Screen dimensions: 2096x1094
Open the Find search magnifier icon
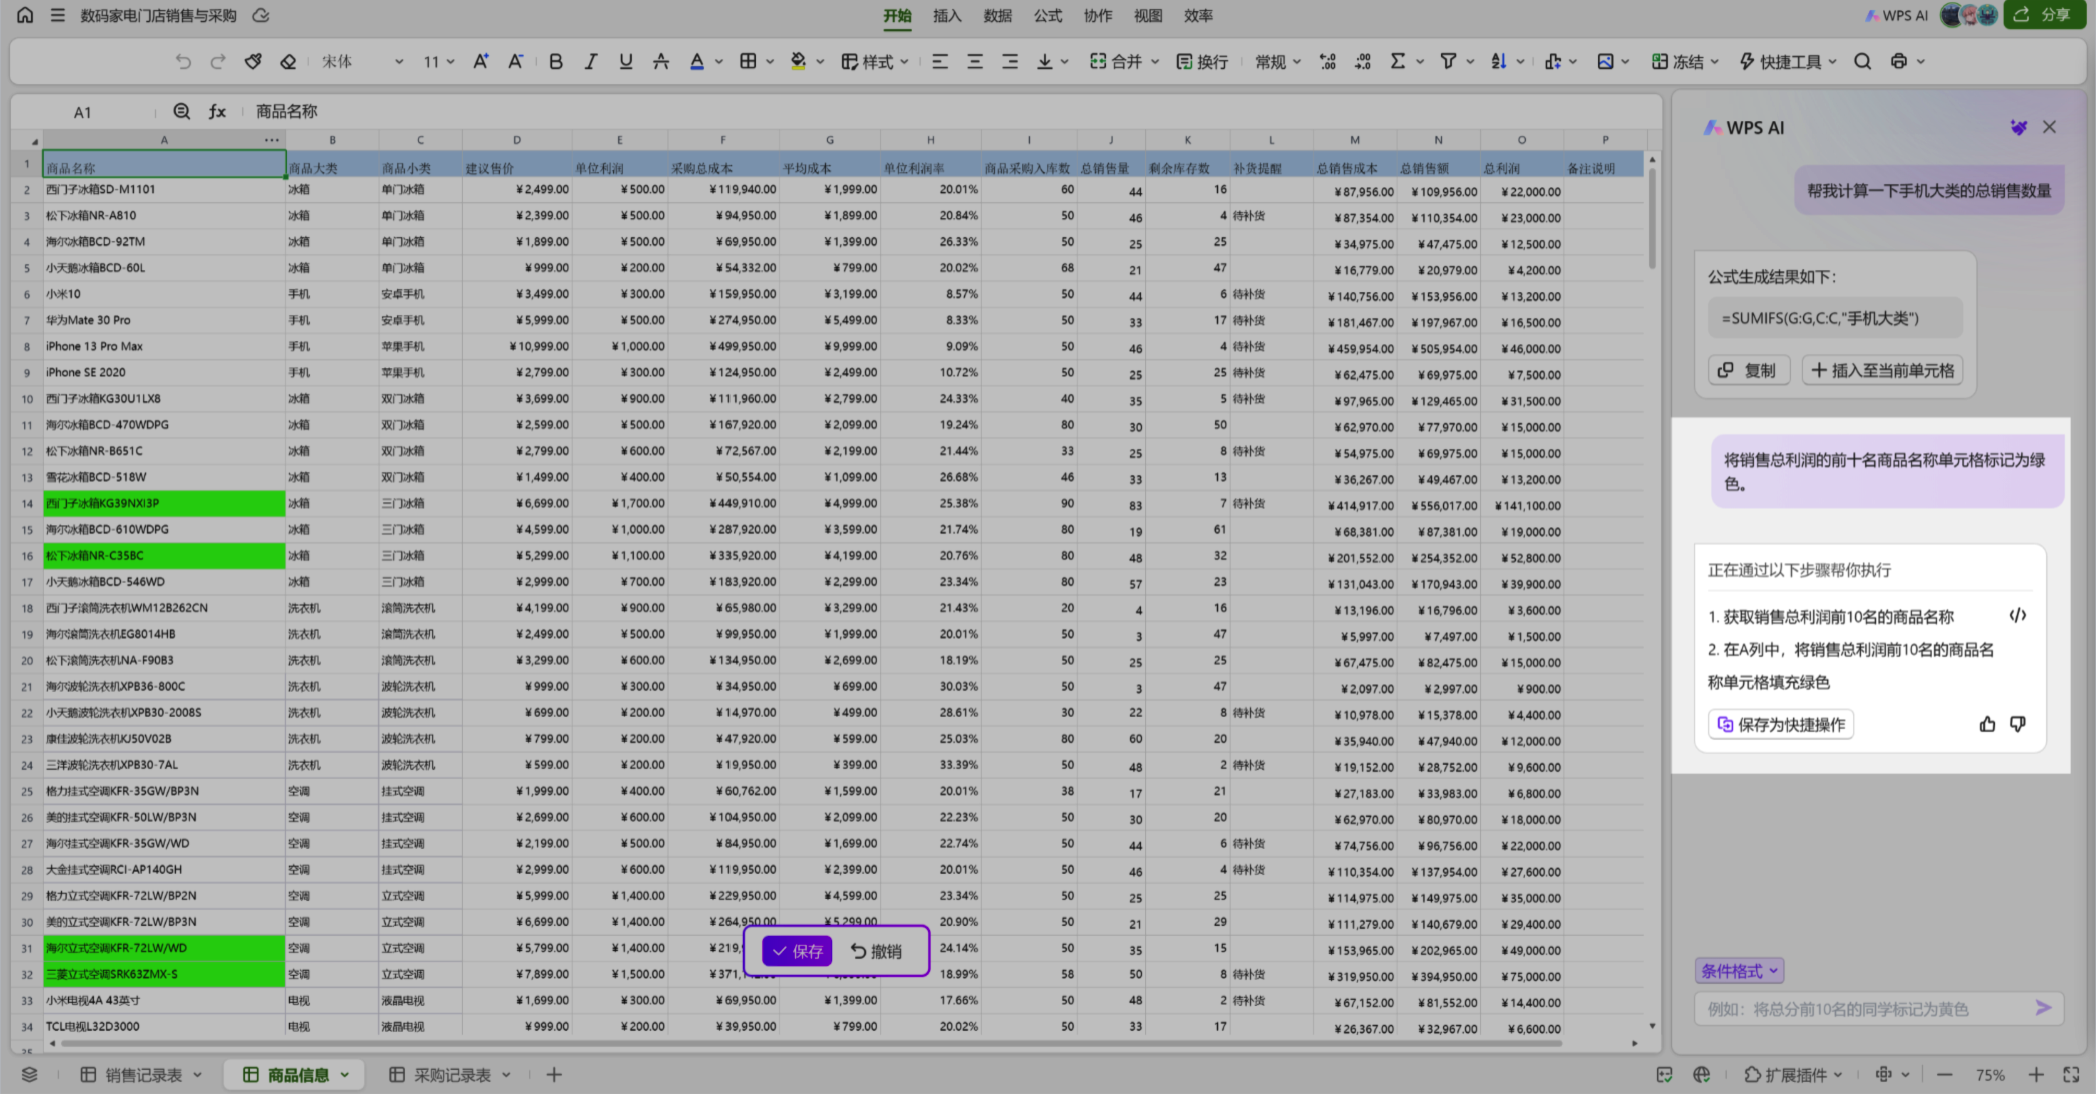1862,62
